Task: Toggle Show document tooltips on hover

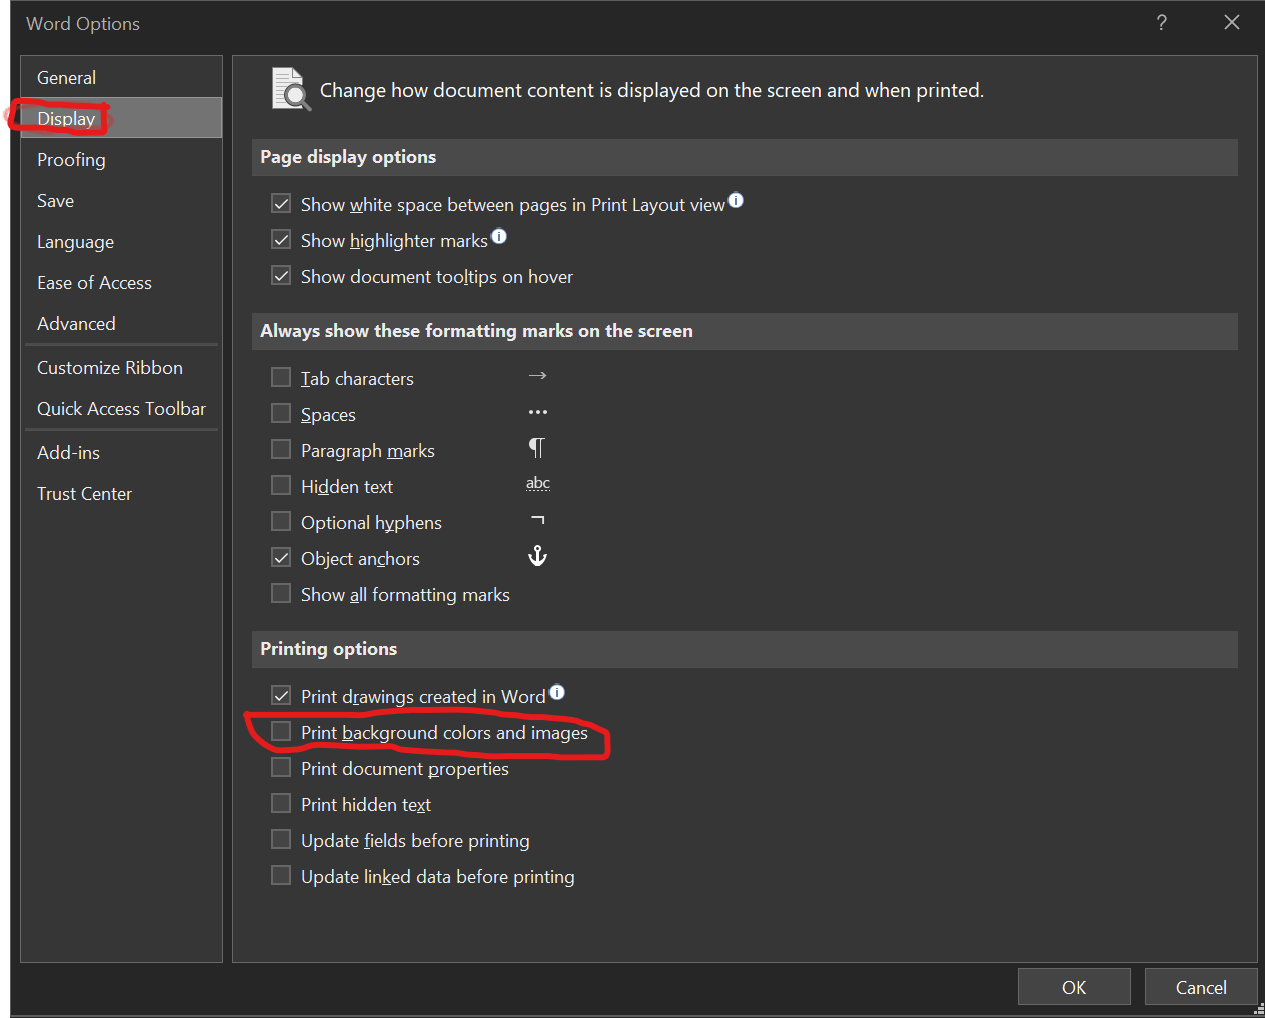Action: coord(281,276)
